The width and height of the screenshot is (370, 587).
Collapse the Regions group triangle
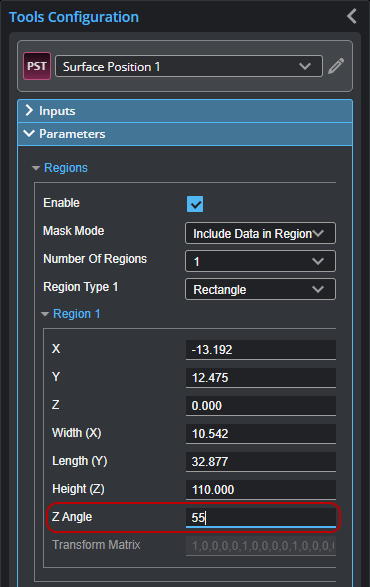pos(36,168)
